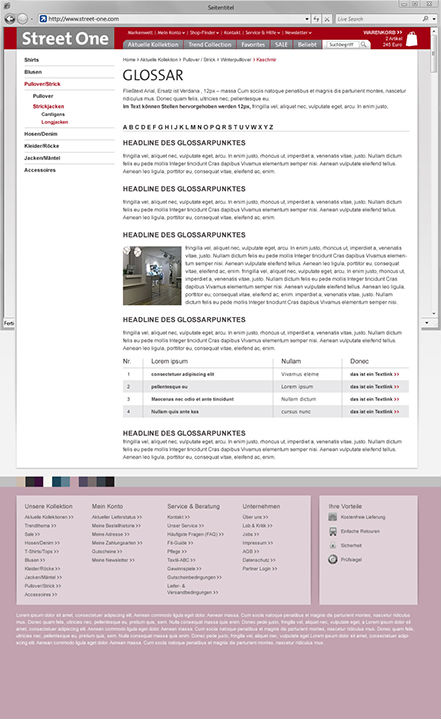Switch to the Favorites tab
Screen dimensions: 441x719
point(253,44)
